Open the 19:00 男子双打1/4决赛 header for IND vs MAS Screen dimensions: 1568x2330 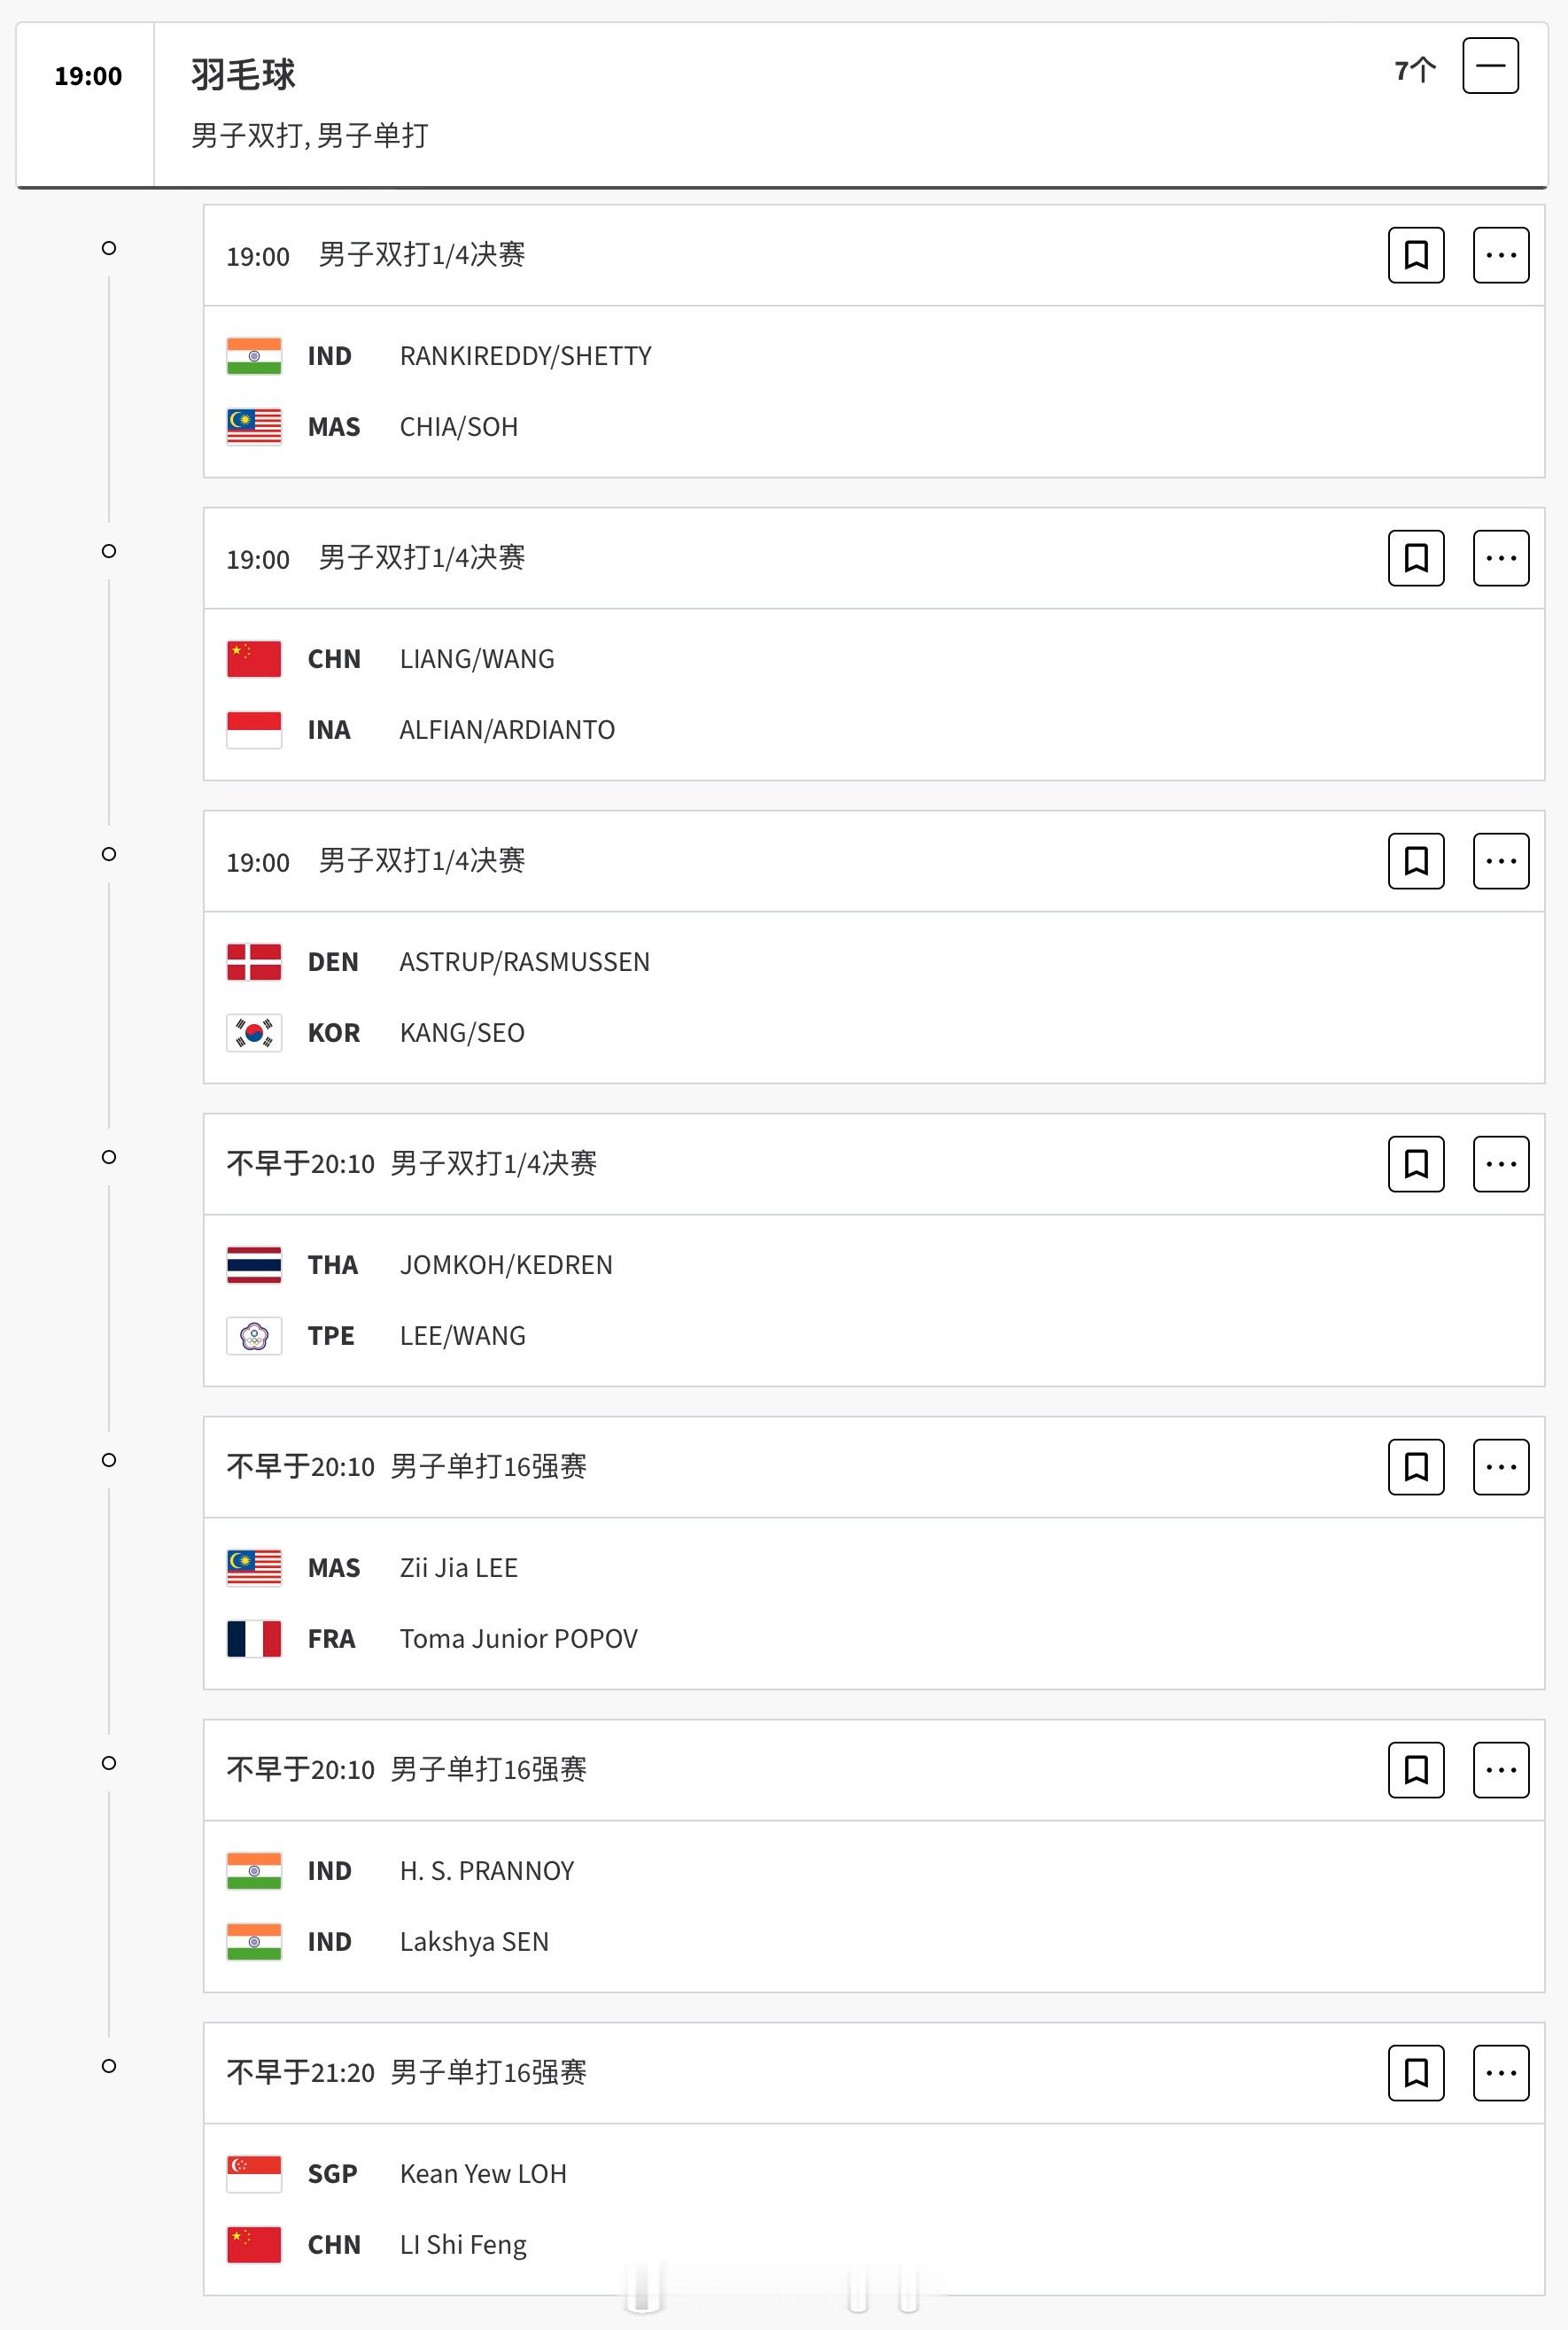[x=376, y=255]
